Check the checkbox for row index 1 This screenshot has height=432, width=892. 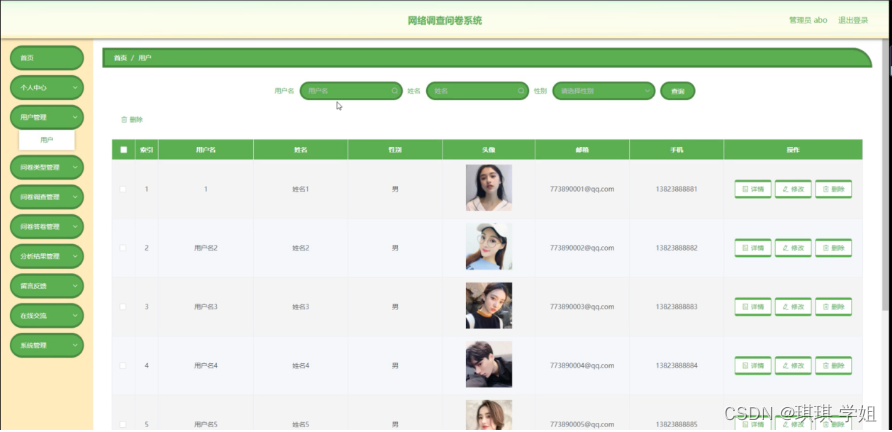pyautogui.click(x=123, y=189)
